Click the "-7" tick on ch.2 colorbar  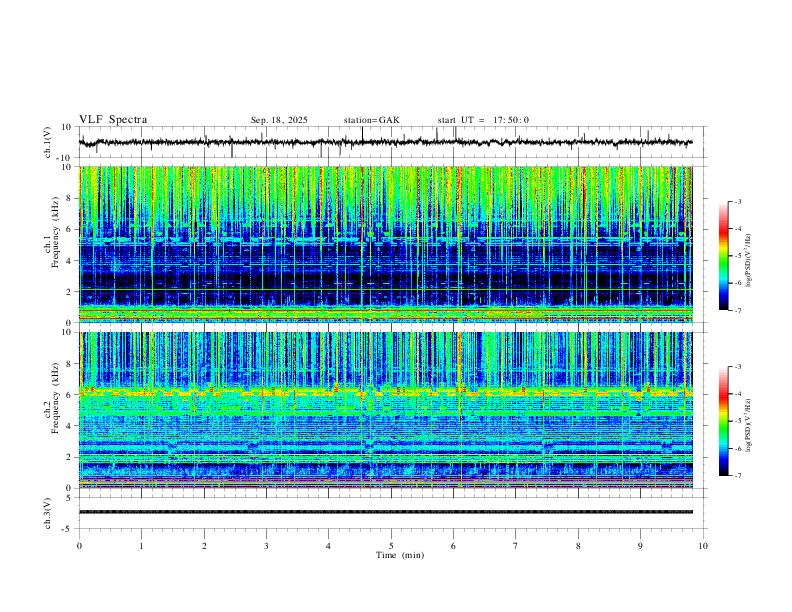tap(738, 476)
